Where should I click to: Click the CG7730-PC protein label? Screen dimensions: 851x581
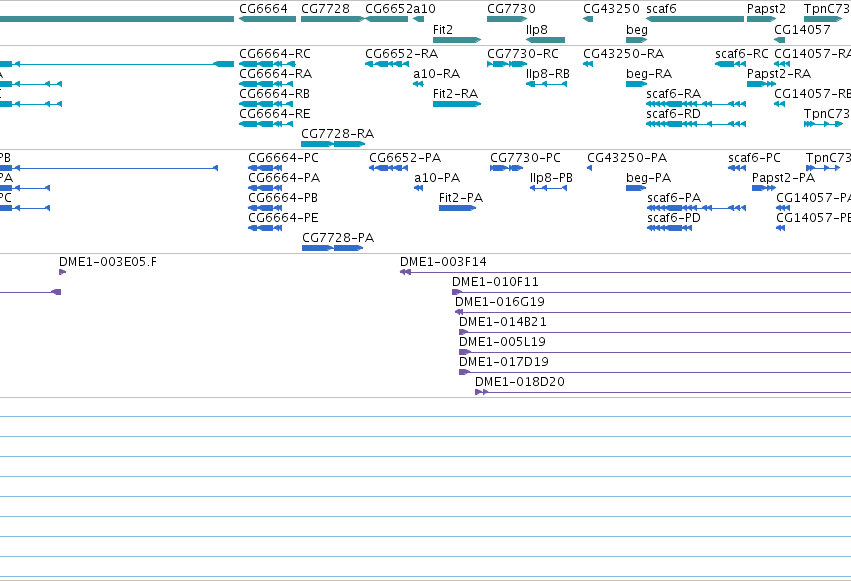[x=525, y=157]
